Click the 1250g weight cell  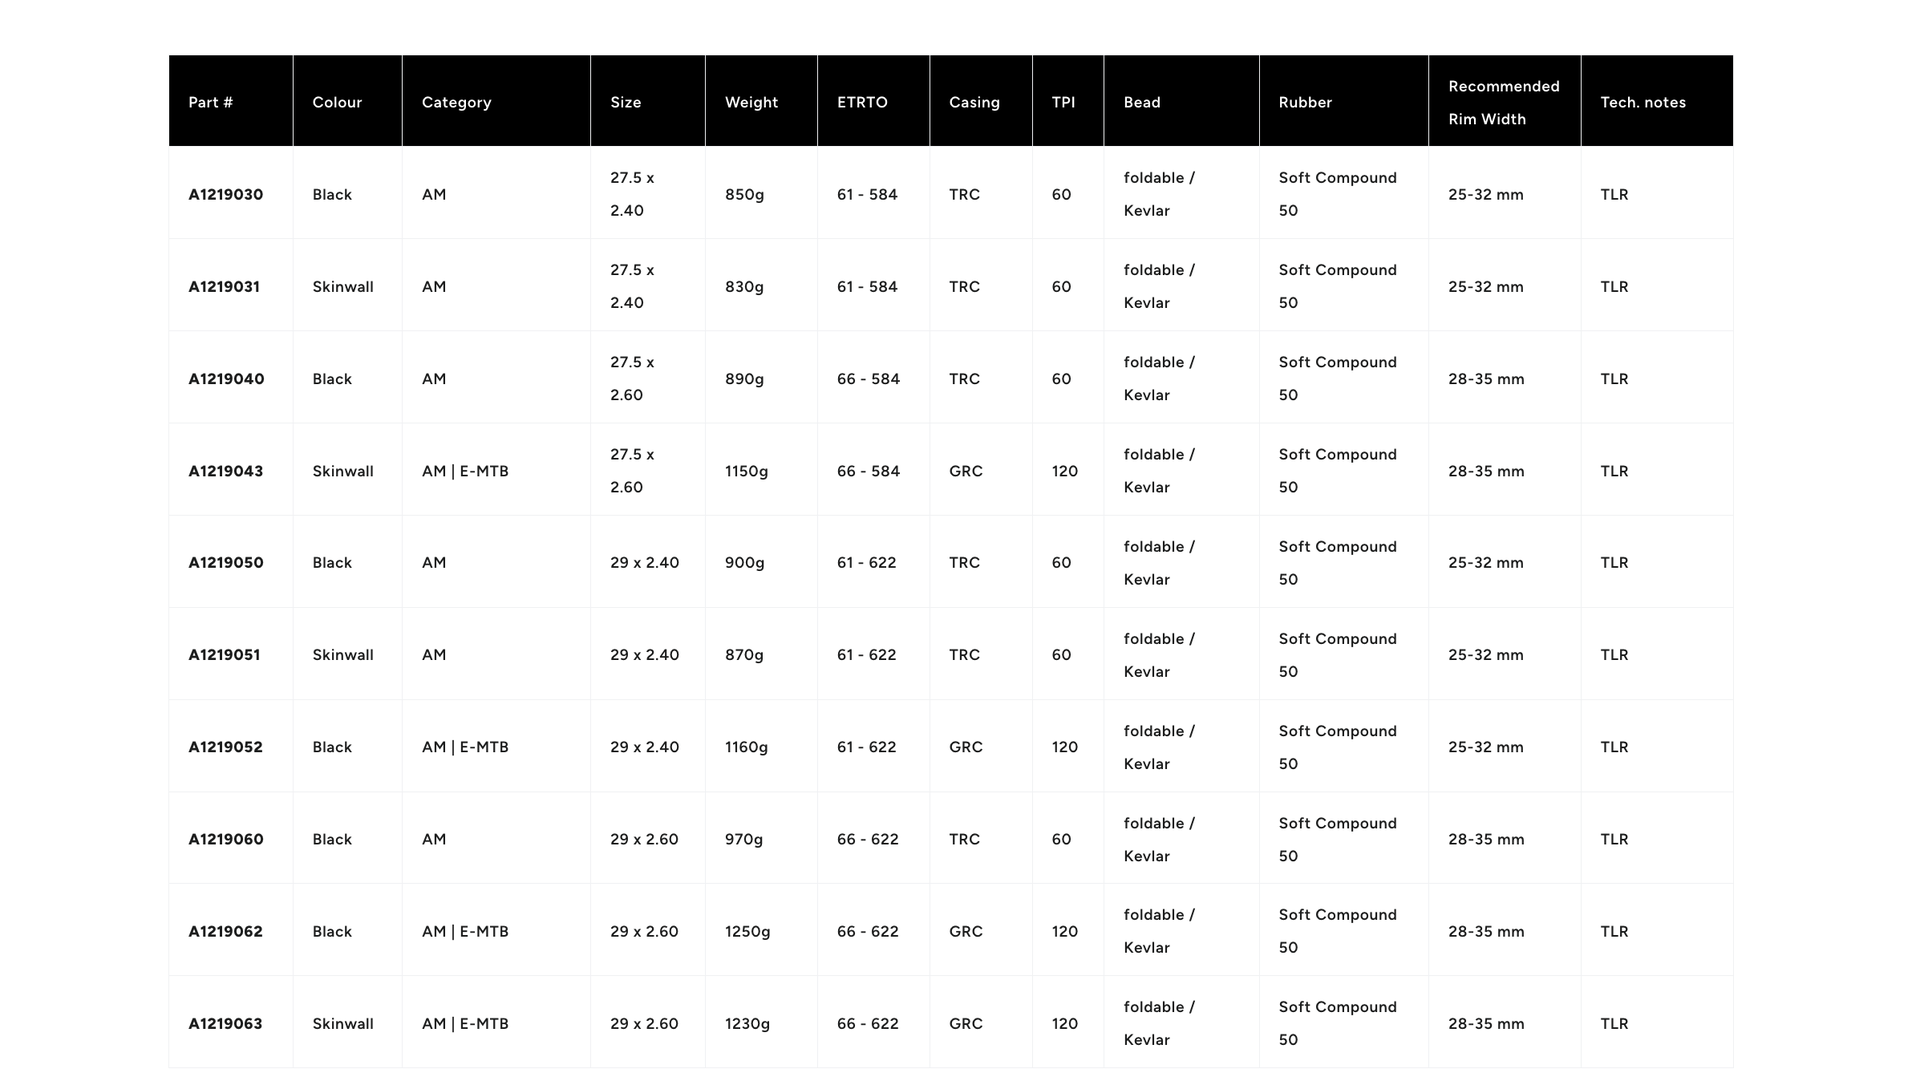[x=747, y=931]
